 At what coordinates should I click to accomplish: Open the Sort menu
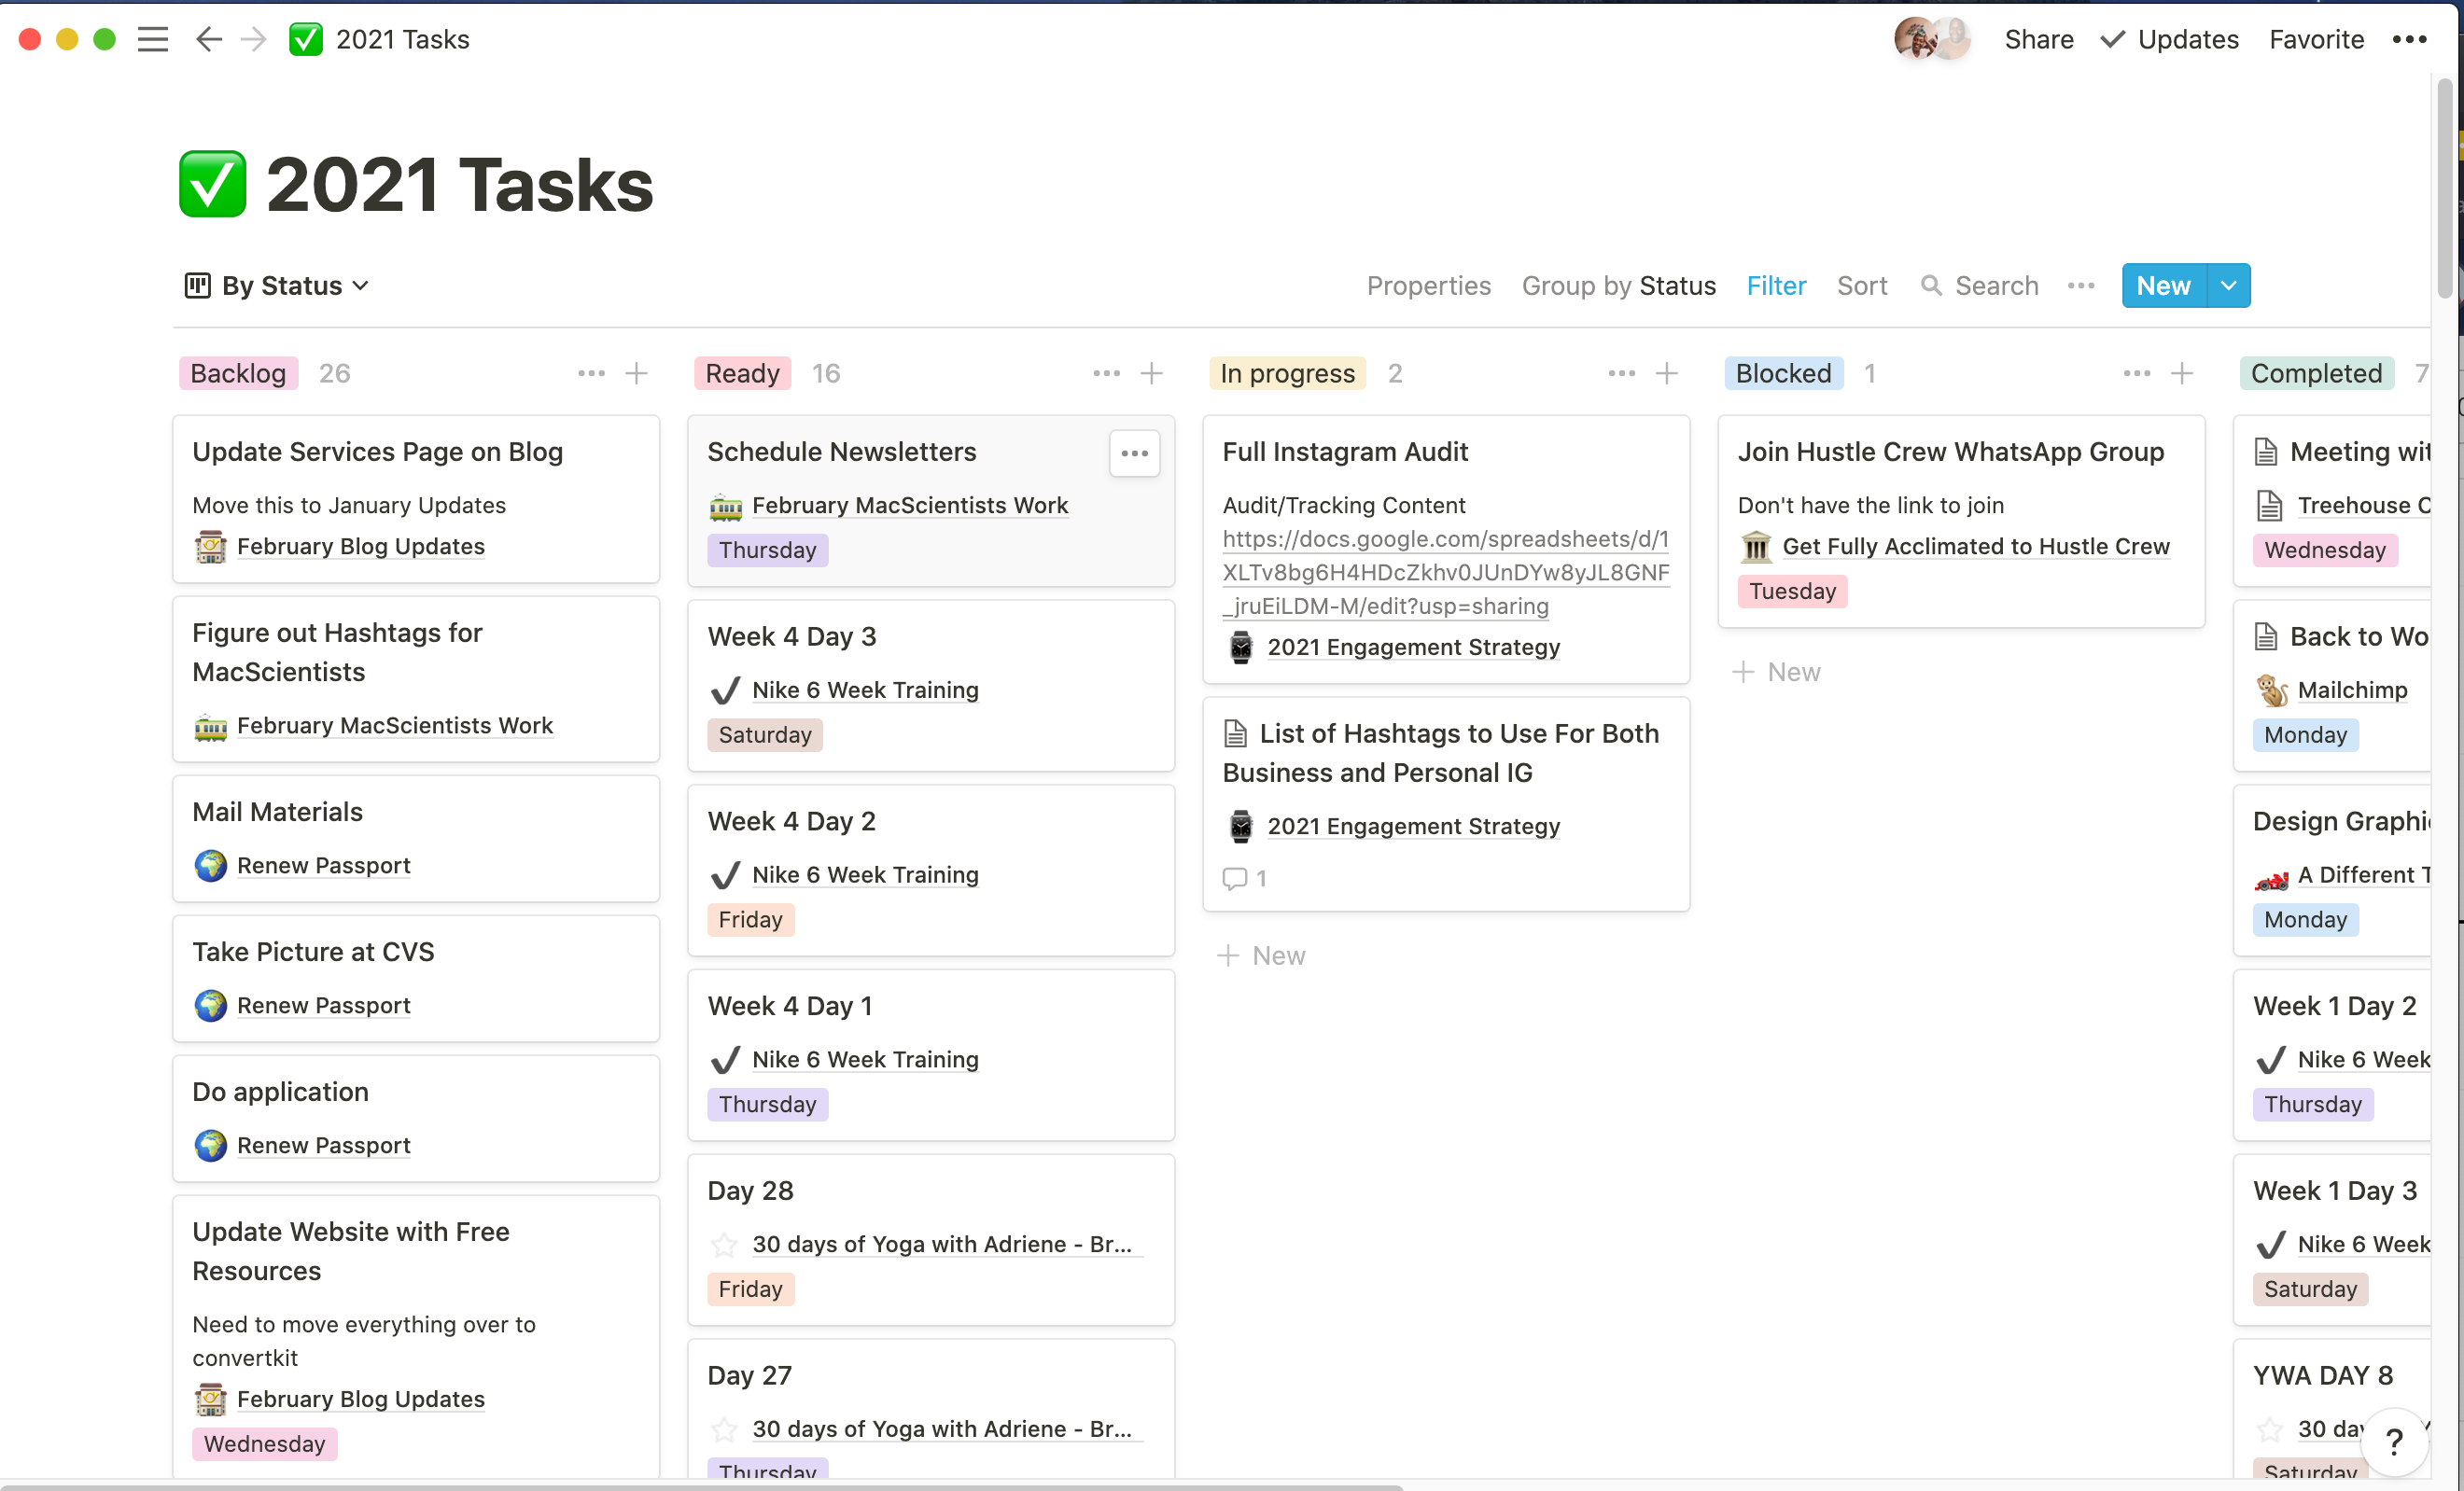click(1861, 286)
